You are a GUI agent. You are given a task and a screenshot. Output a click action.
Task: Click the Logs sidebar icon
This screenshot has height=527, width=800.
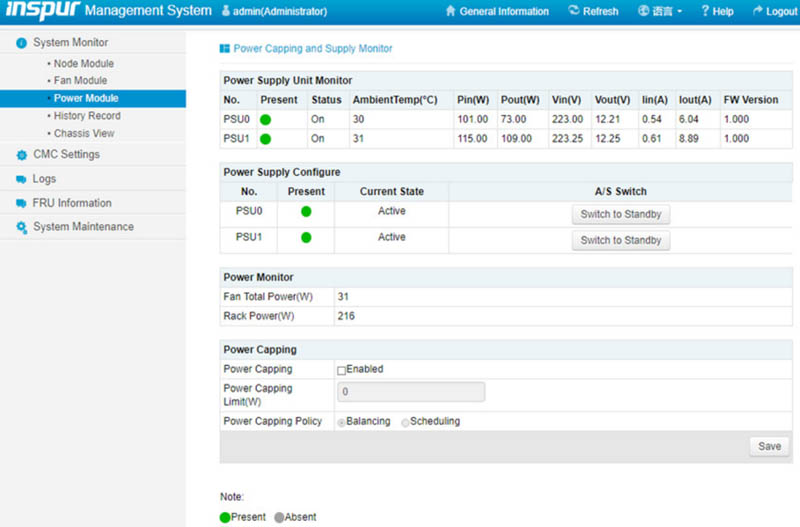[21, 179]
